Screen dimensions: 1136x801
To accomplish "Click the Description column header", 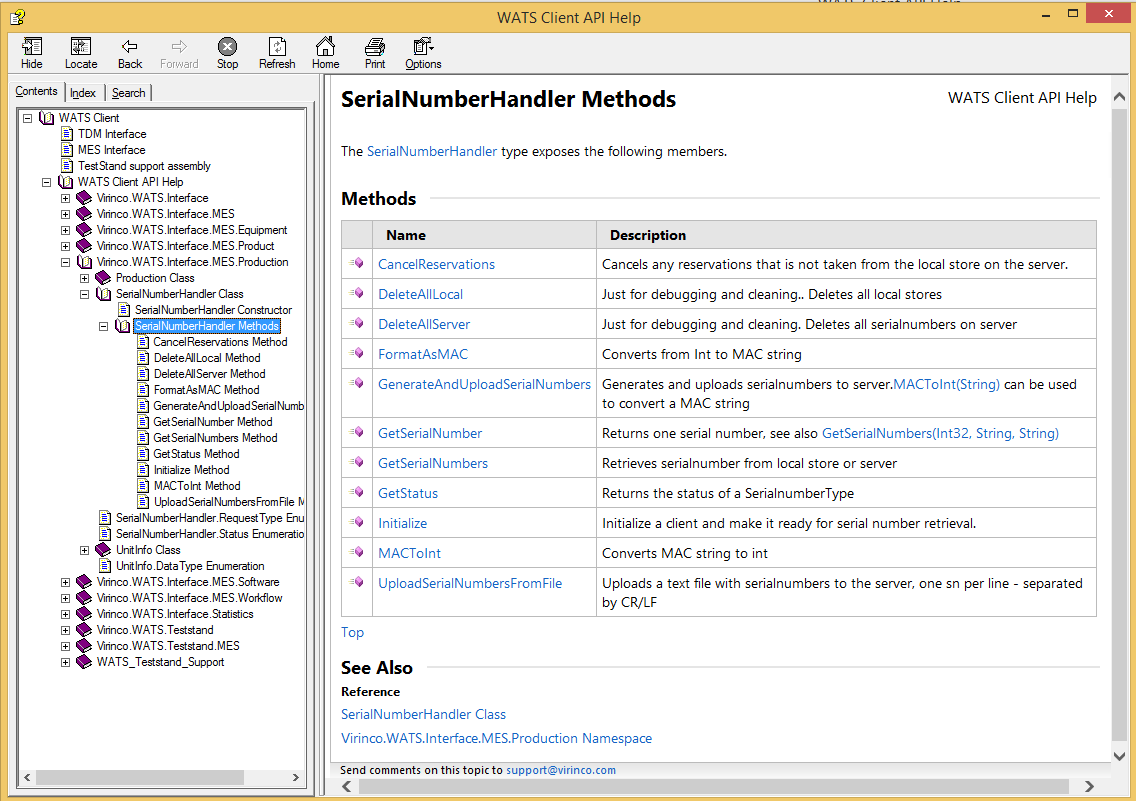I will (x=846, y=235).
